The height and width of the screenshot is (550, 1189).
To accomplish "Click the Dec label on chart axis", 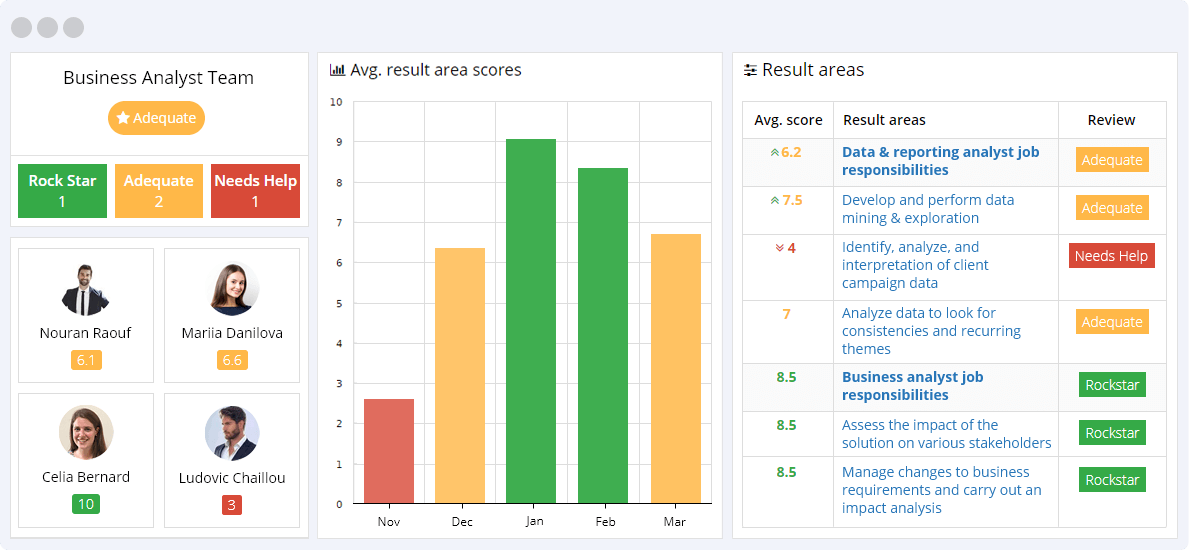I will (460, 522).
